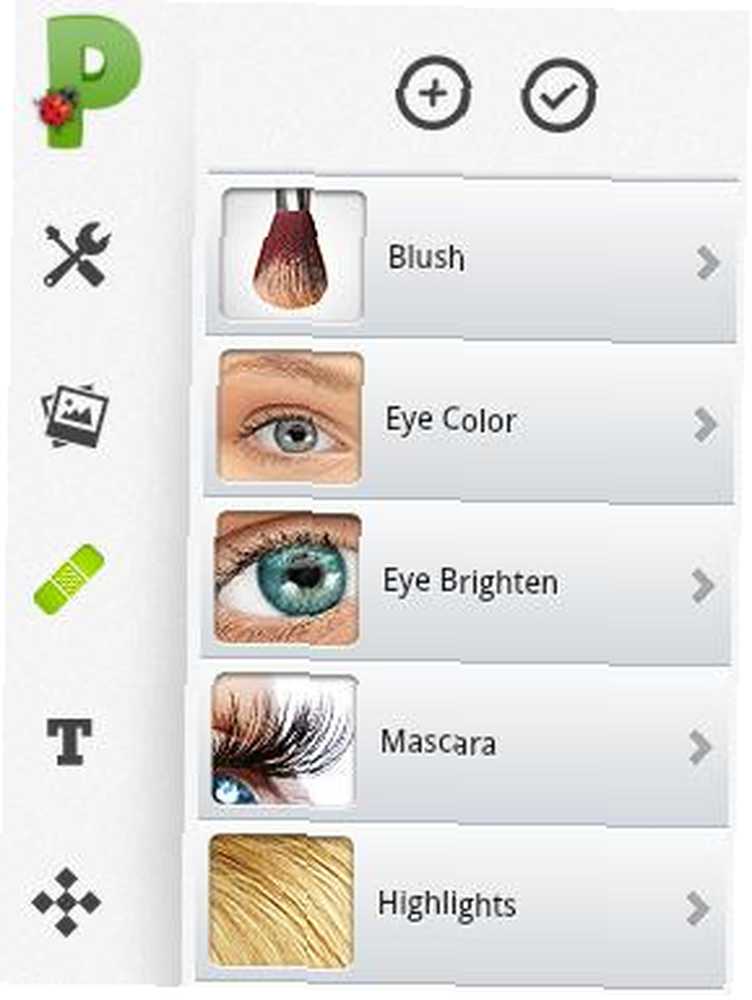Click the blush brush thumbnail

tap(293, 254)
